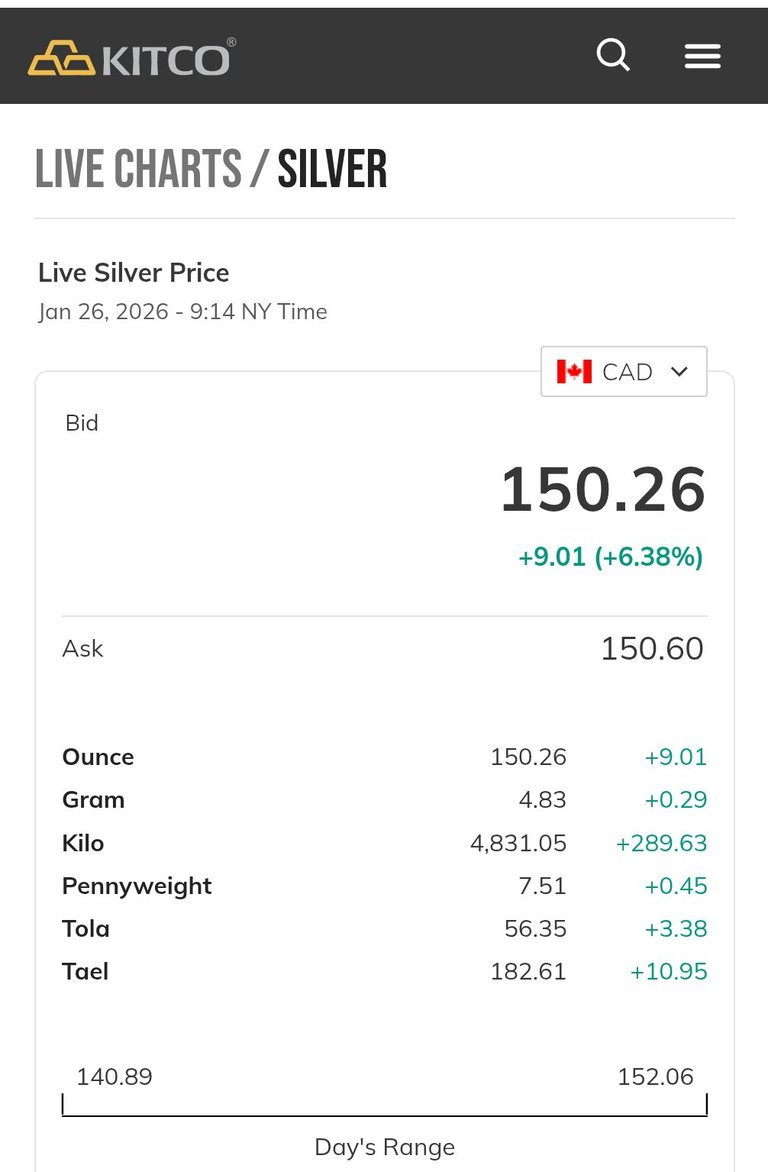Click the Canadian flag icon
The width and height of the screenshot is (768, 1172).
(574, 372)
